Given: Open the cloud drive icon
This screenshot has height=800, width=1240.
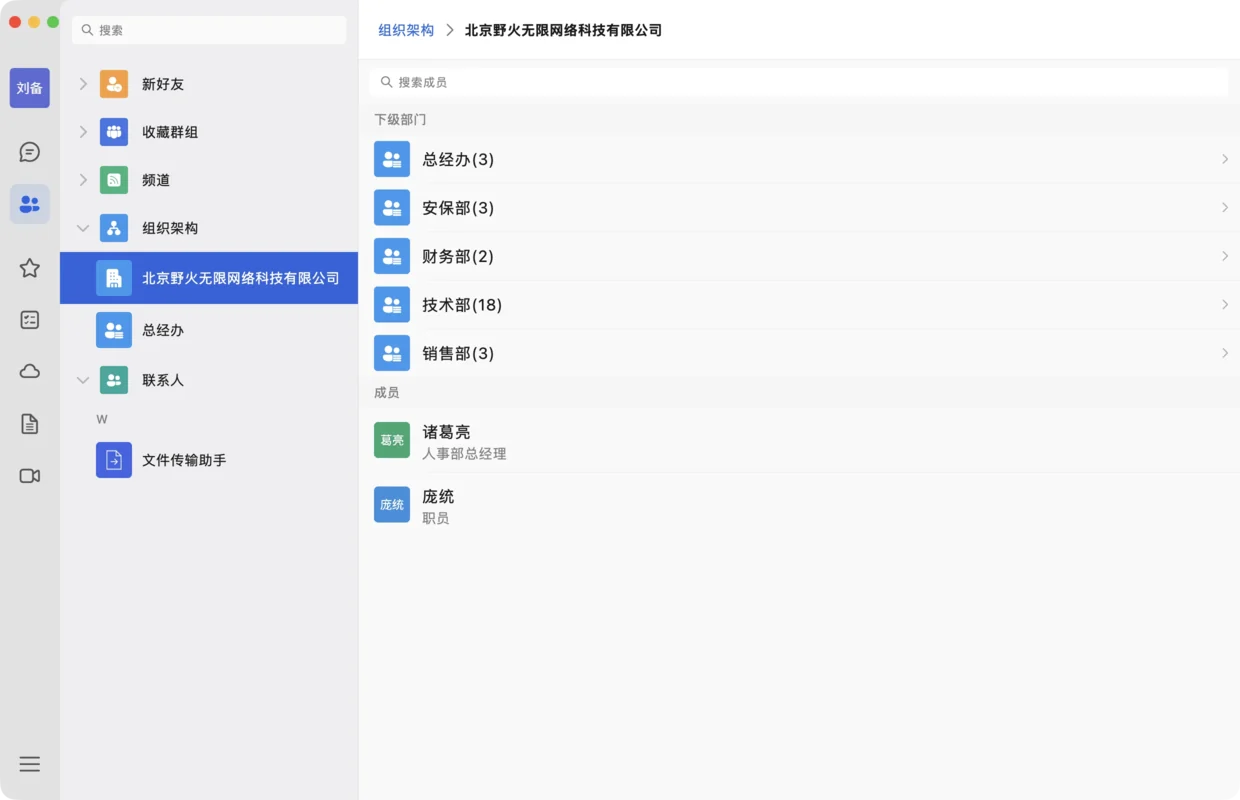Looking at the screenshot, I should [x=30, y=372].
